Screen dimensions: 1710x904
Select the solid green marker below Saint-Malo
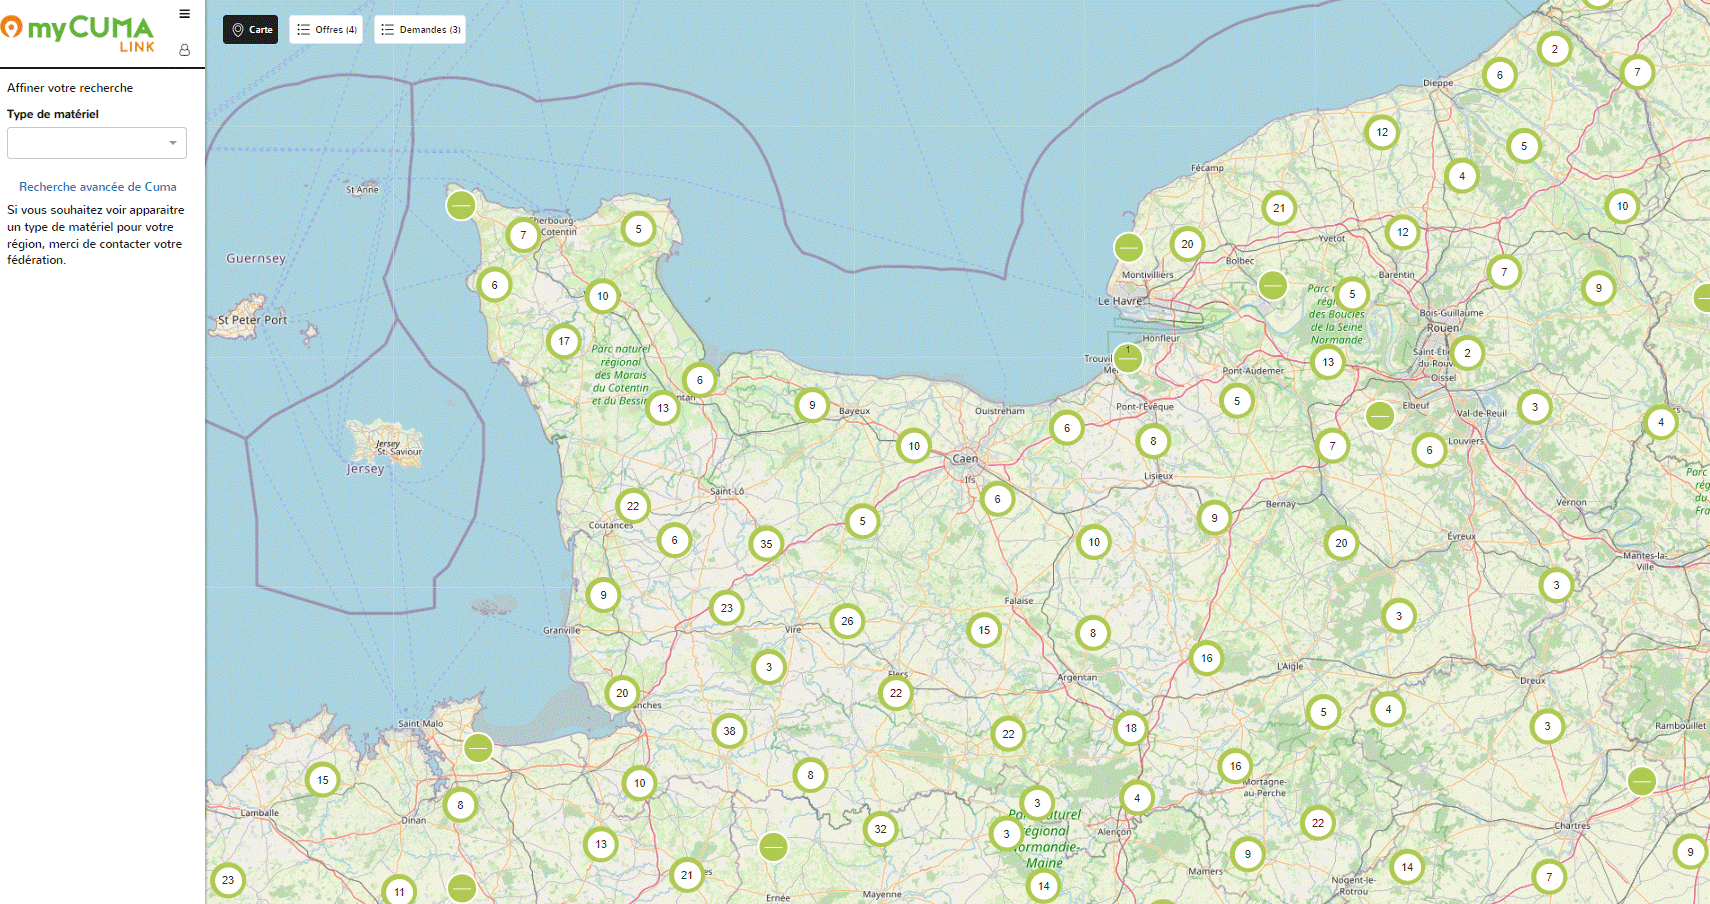pos(478,747)
